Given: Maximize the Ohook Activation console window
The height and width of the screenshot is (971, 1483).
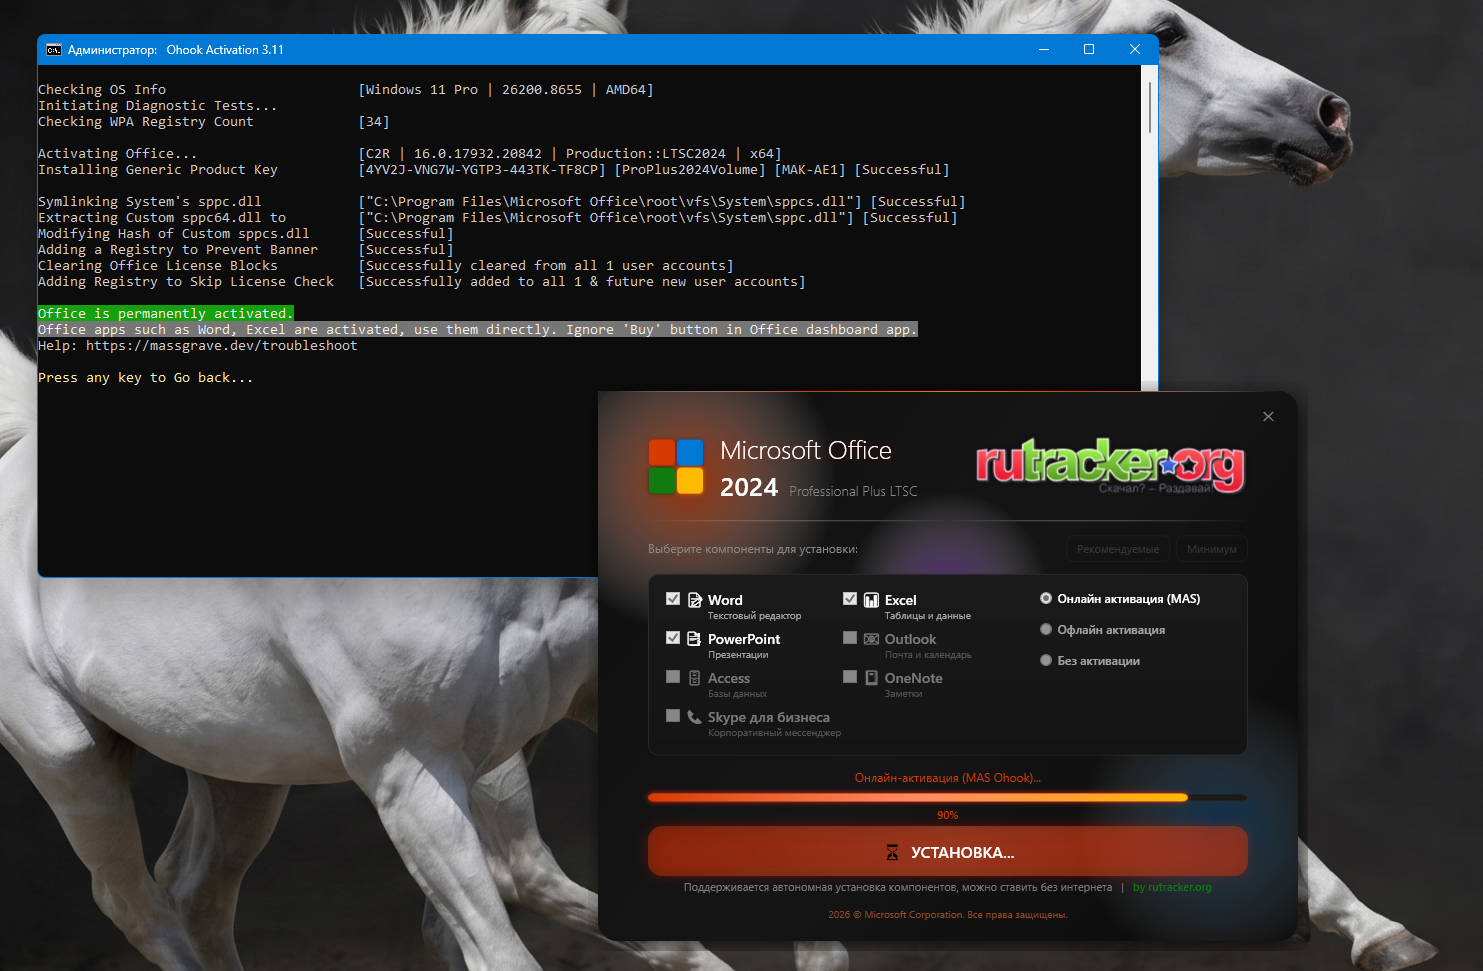Looking at the screenshot, I should tap(1089, 50).
